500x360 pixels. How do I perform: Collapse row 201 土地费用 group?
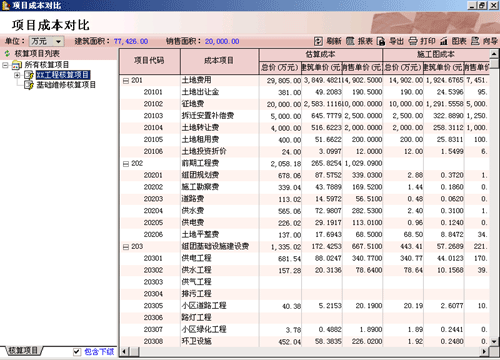[x=126, y=81]
